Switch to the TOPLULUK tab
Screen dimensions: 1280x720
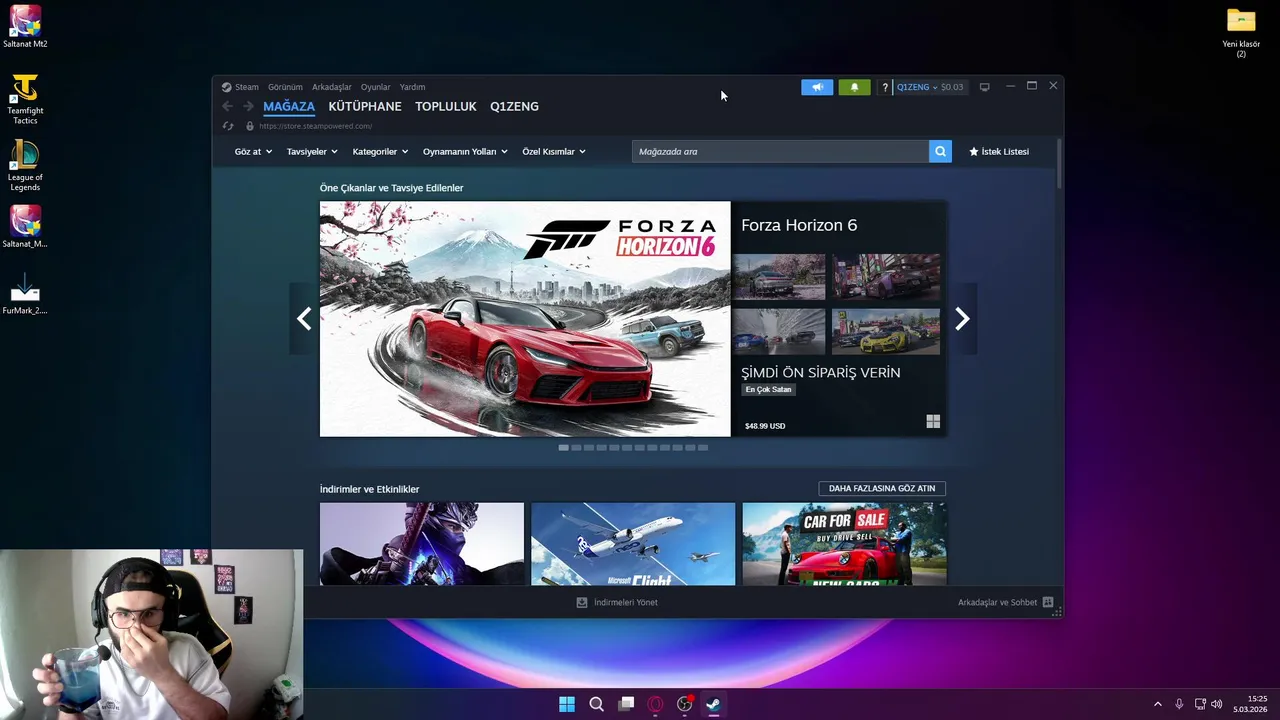[446, 106]
